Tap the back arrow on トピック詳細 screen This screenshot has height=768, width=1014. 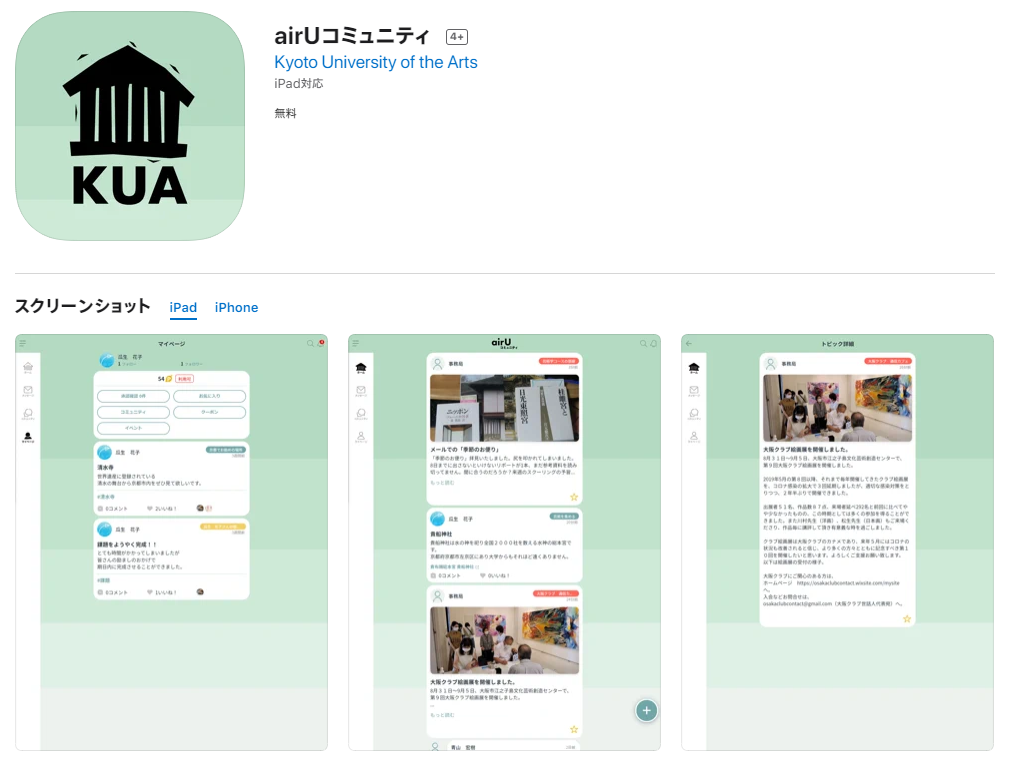click(688, 343)
